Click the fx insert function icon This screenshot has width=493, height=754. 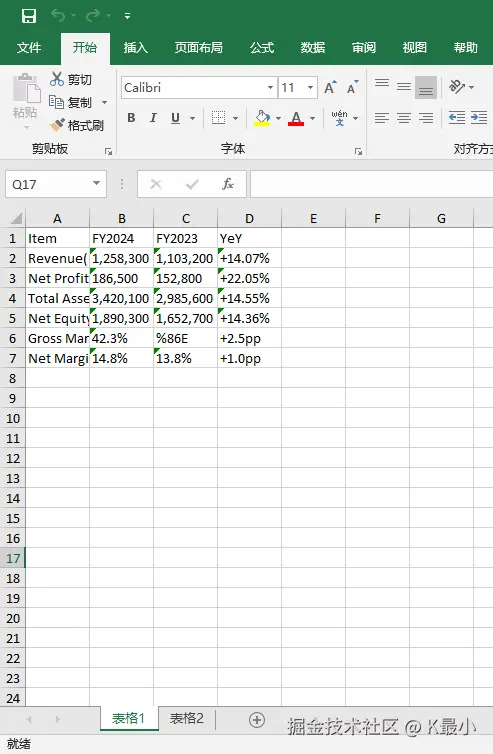[228, 184]
